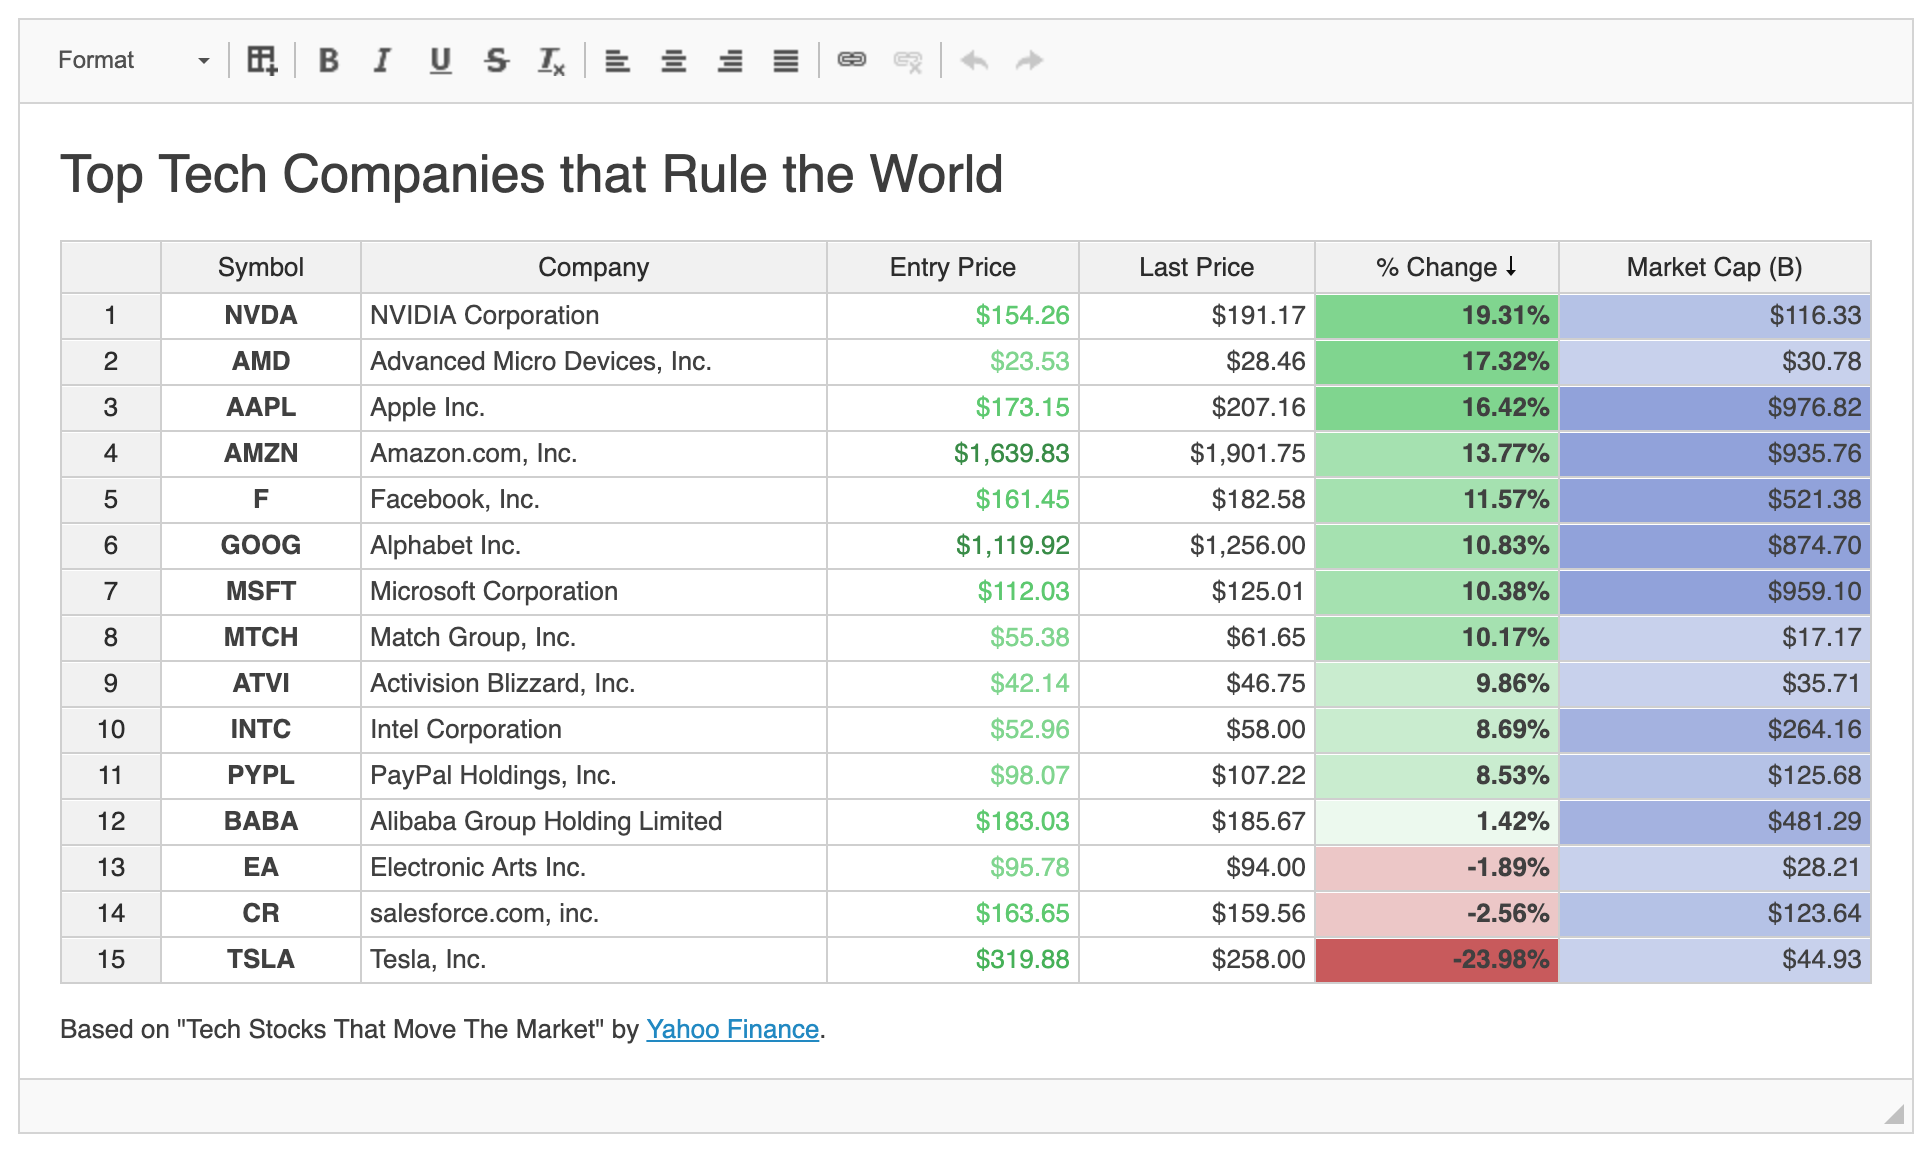Click the TSLA symbol cell
This screenshot has width=1928, height=1150.
(261, 959)
